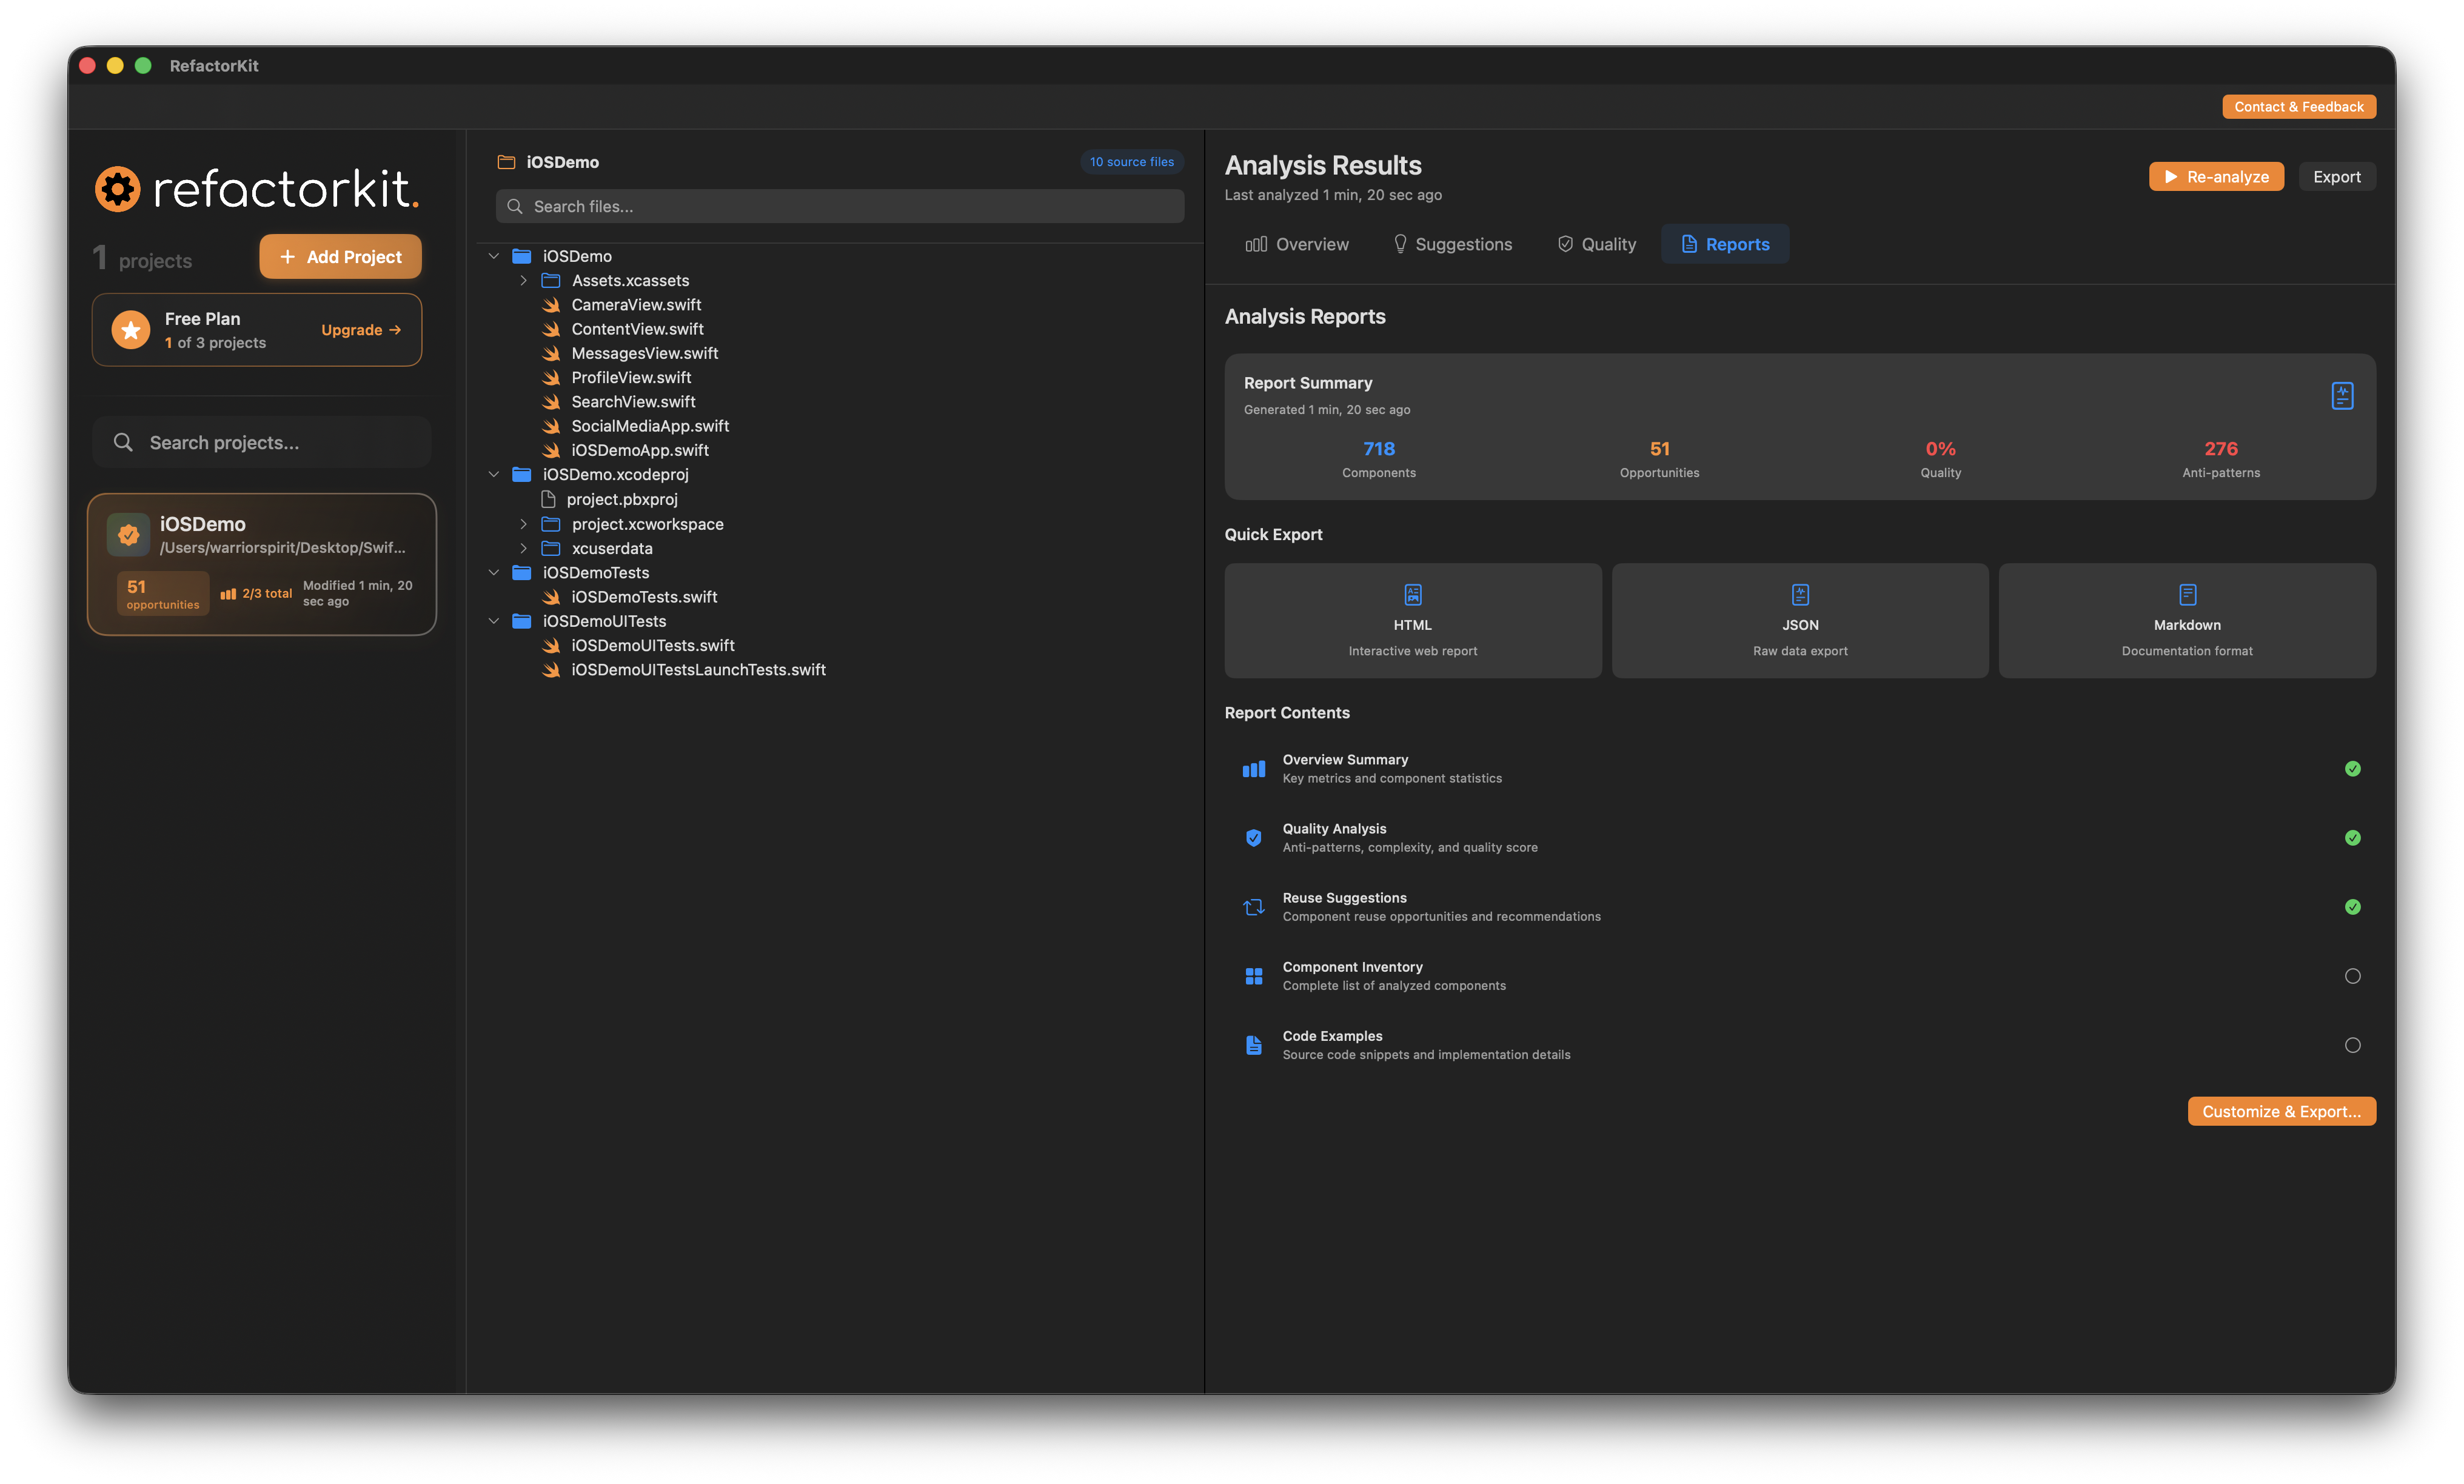This screenshot has height=1484, width=2464.
Task: Click the Report Summary document icon
Action: [x=2342, y=396]
